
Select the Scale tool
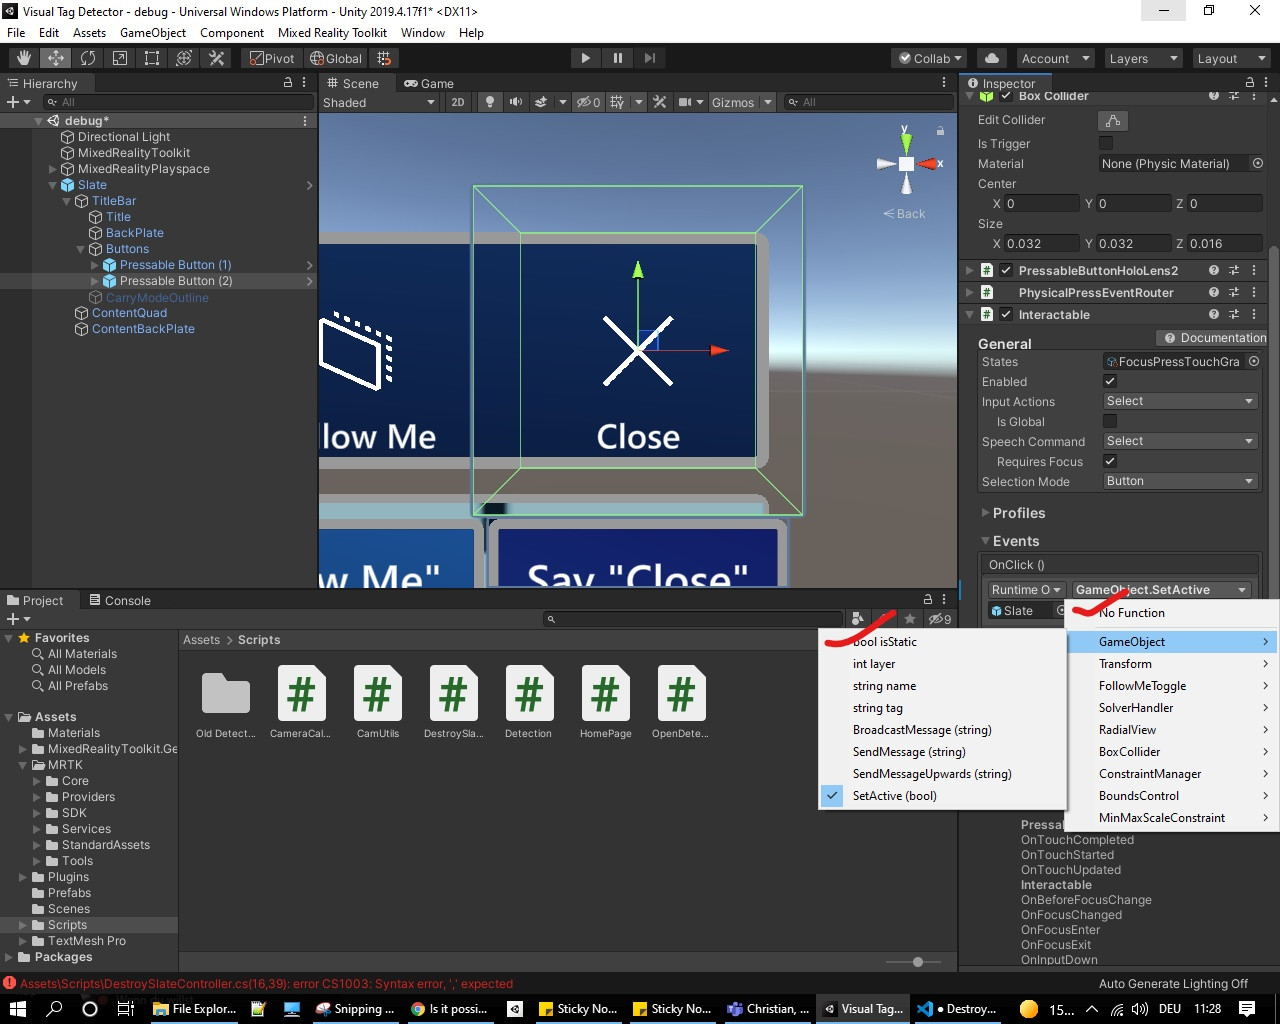pos(120,58)
